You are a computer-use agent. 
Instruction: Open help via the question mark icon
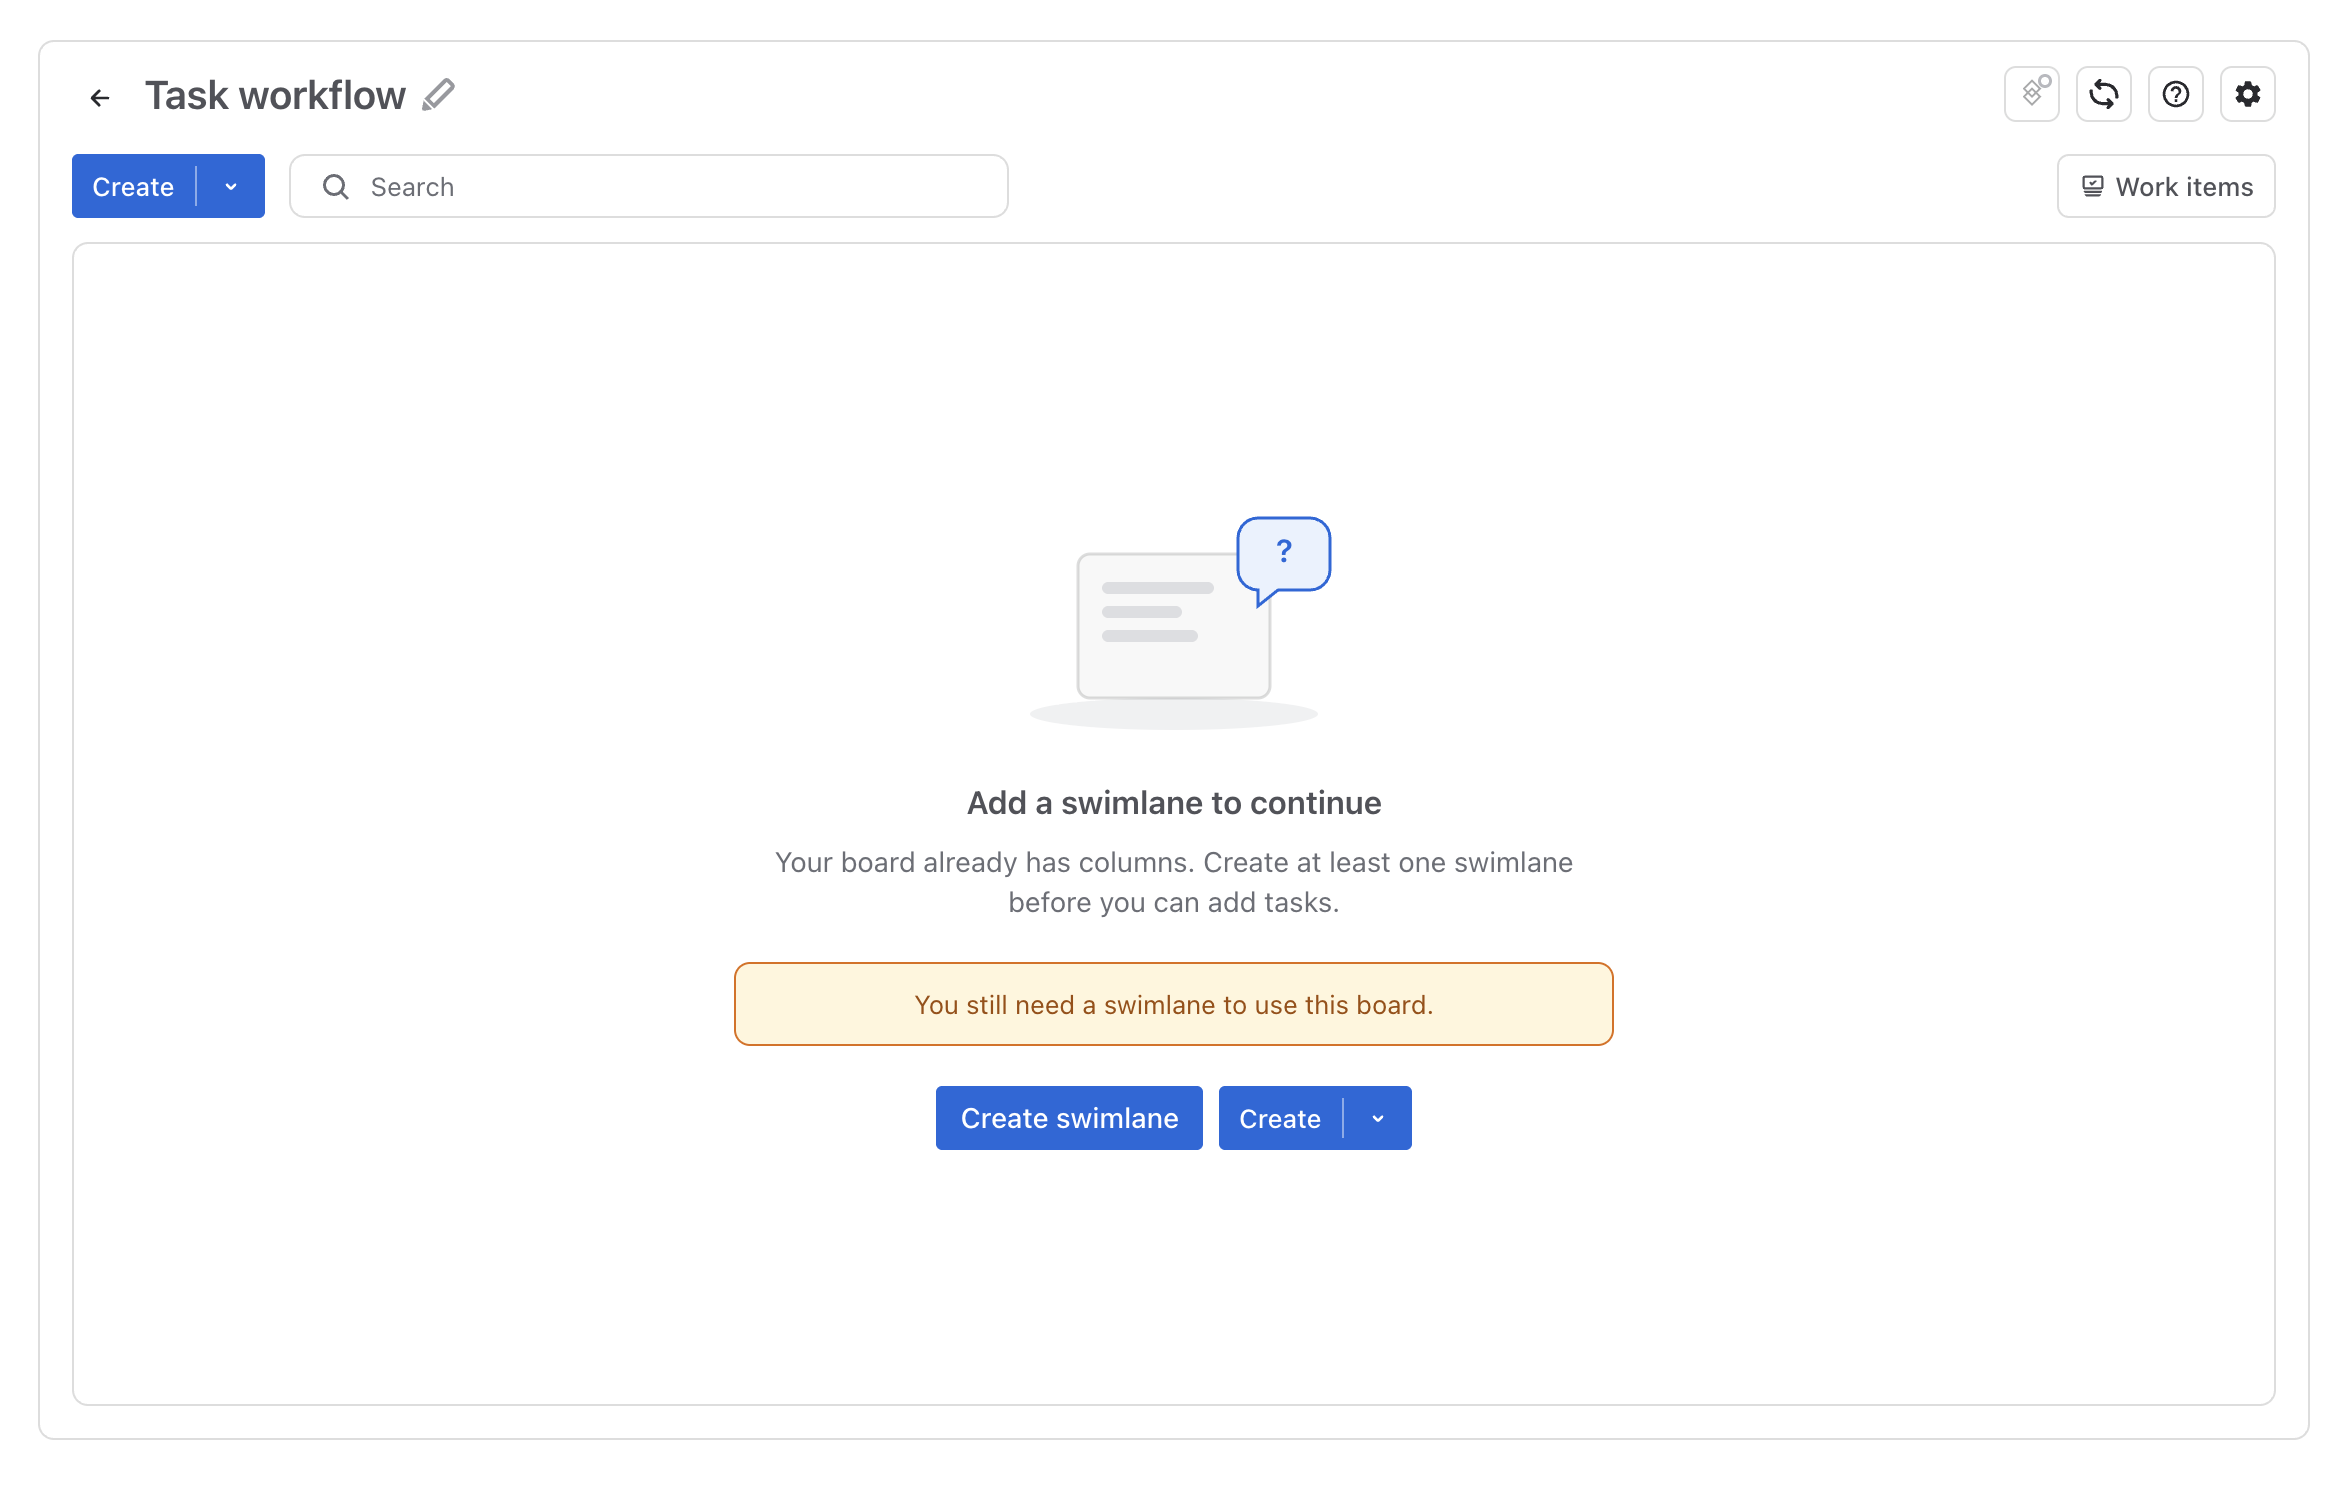pyautogui.click(x=2175, y=94)
